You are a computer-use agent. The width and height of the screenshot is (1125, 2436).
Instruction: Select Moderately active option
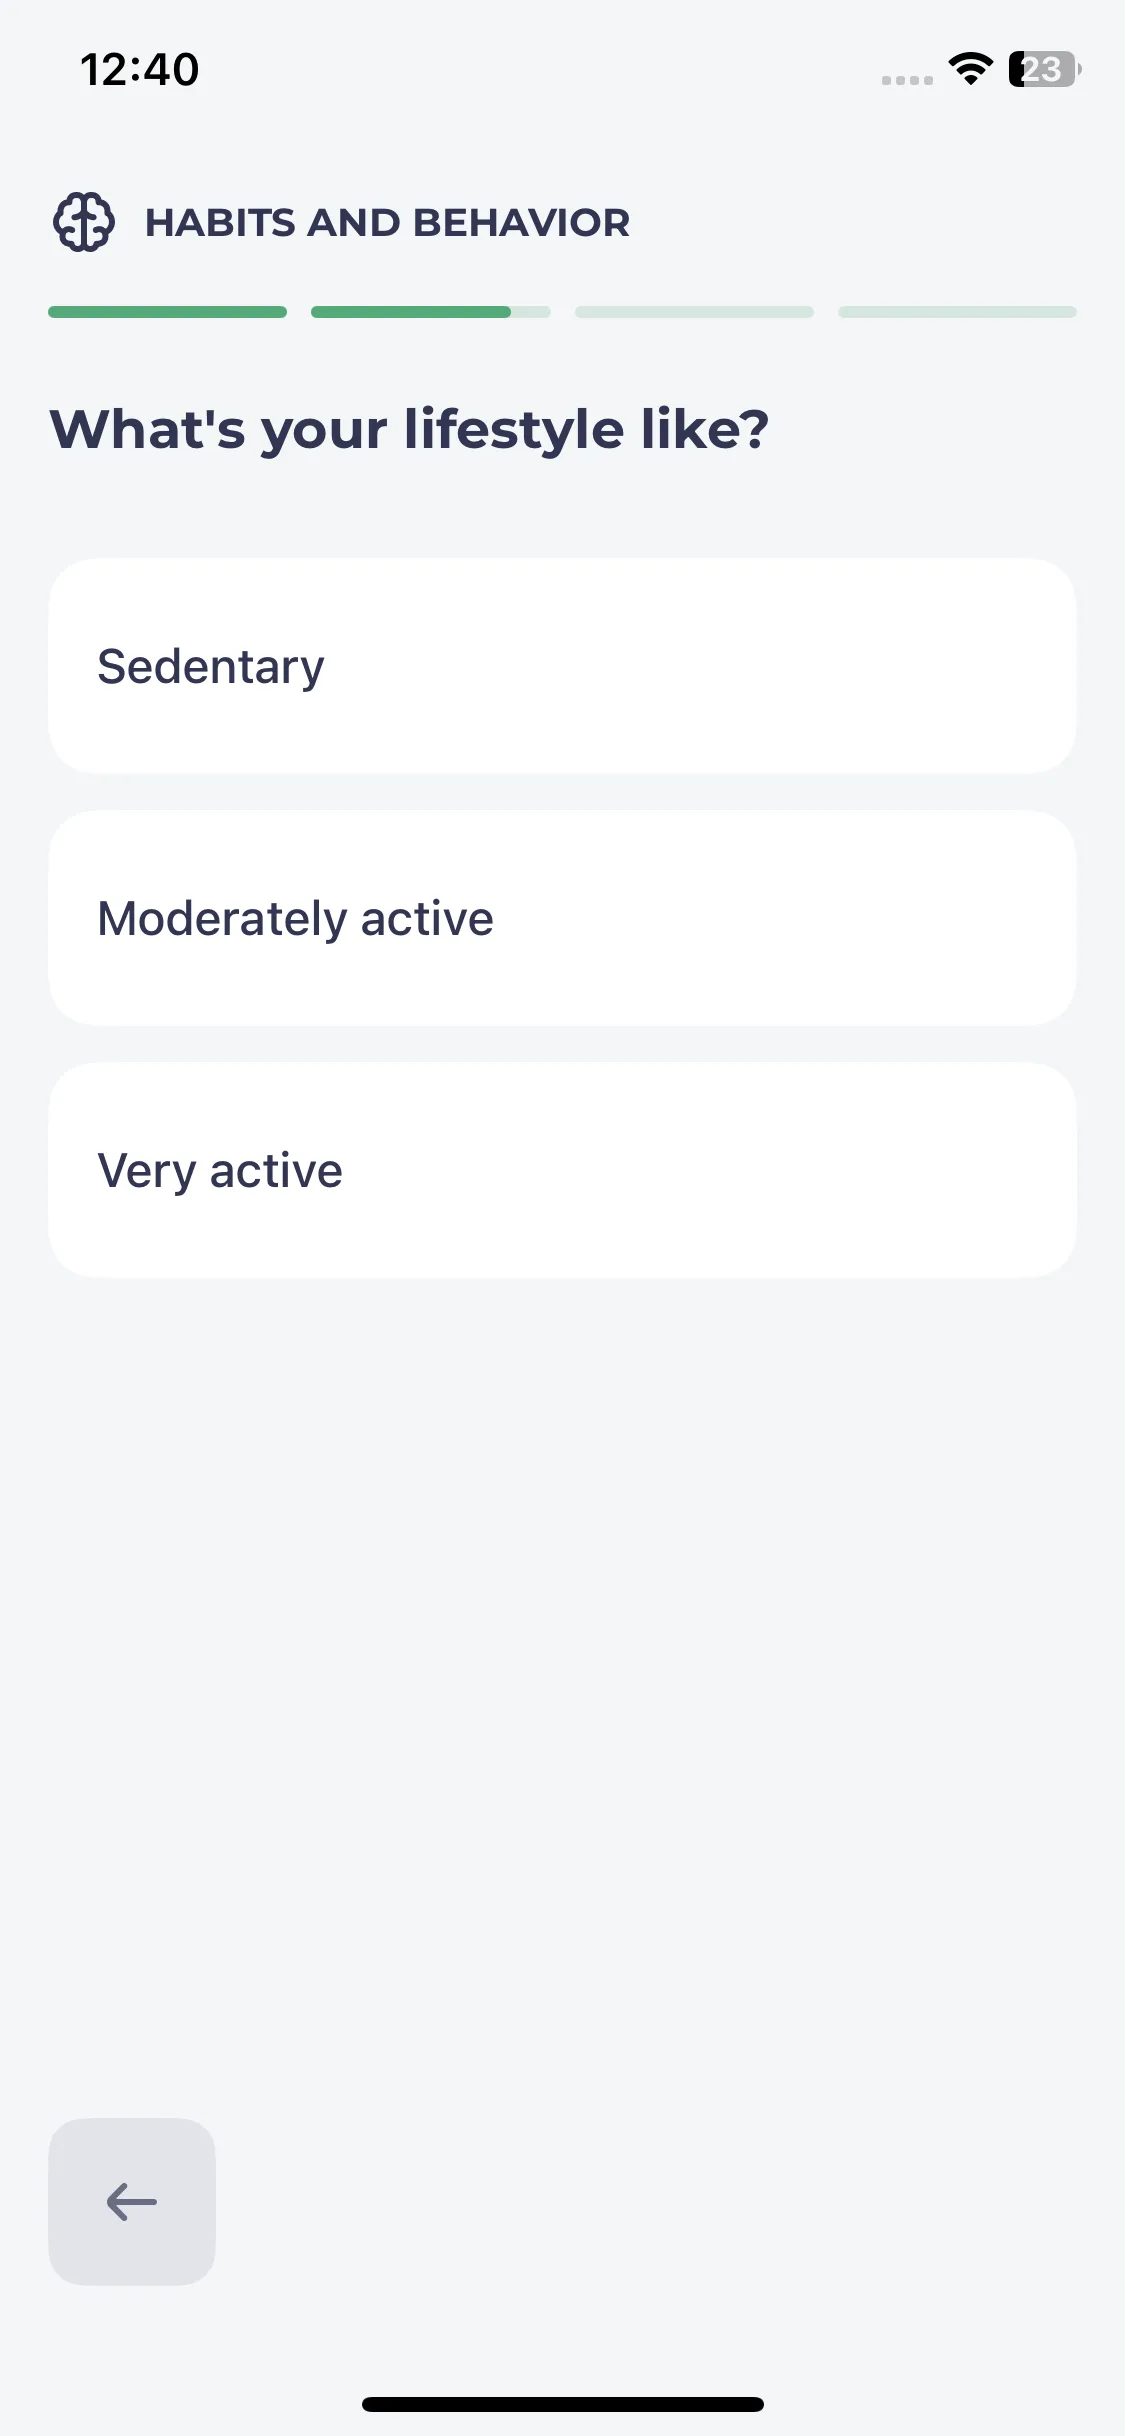click(562, 918)
